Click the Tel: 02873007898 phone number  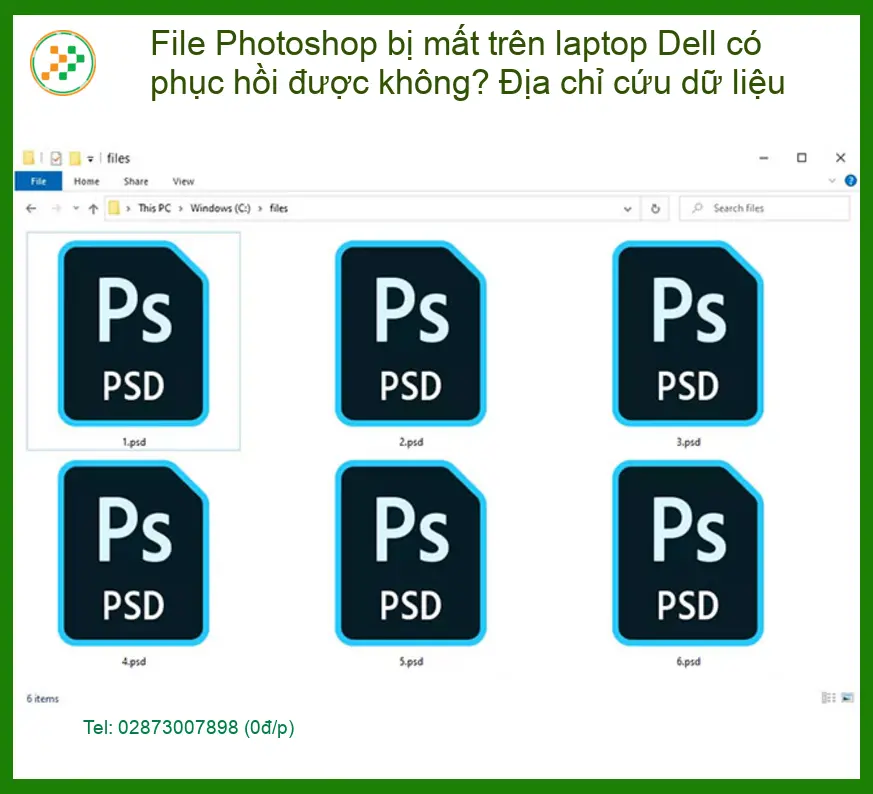point(189,727)
